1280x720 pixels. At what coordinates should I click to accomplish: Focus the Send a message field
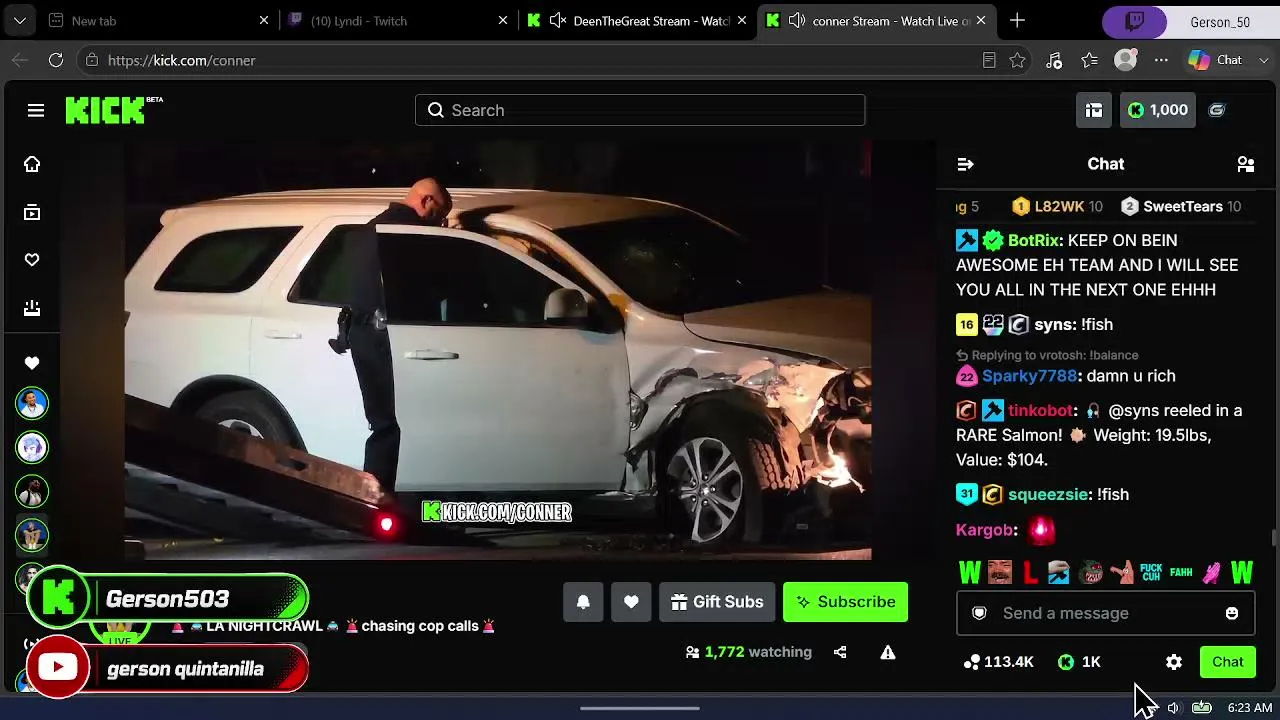click(1105, 613)
